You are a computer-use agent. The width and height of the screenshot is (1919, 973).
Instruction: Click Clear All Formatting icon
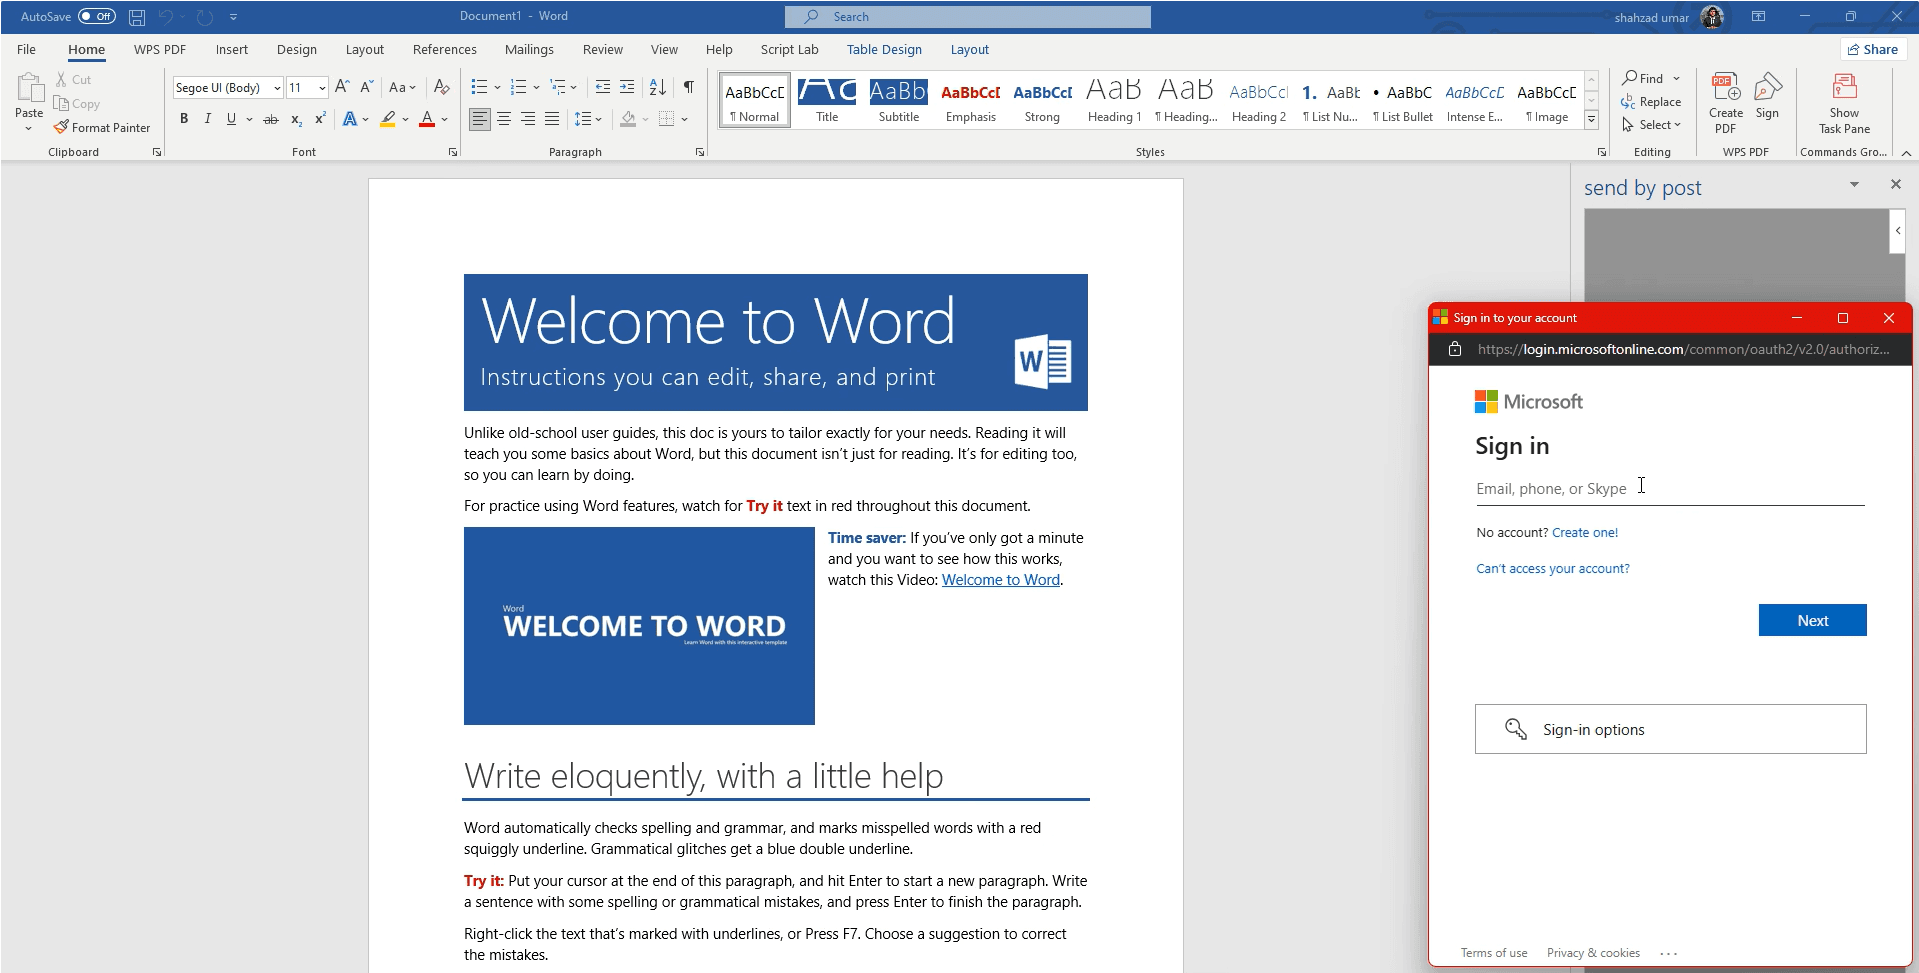pyautogui.click(x=441, y=88)
